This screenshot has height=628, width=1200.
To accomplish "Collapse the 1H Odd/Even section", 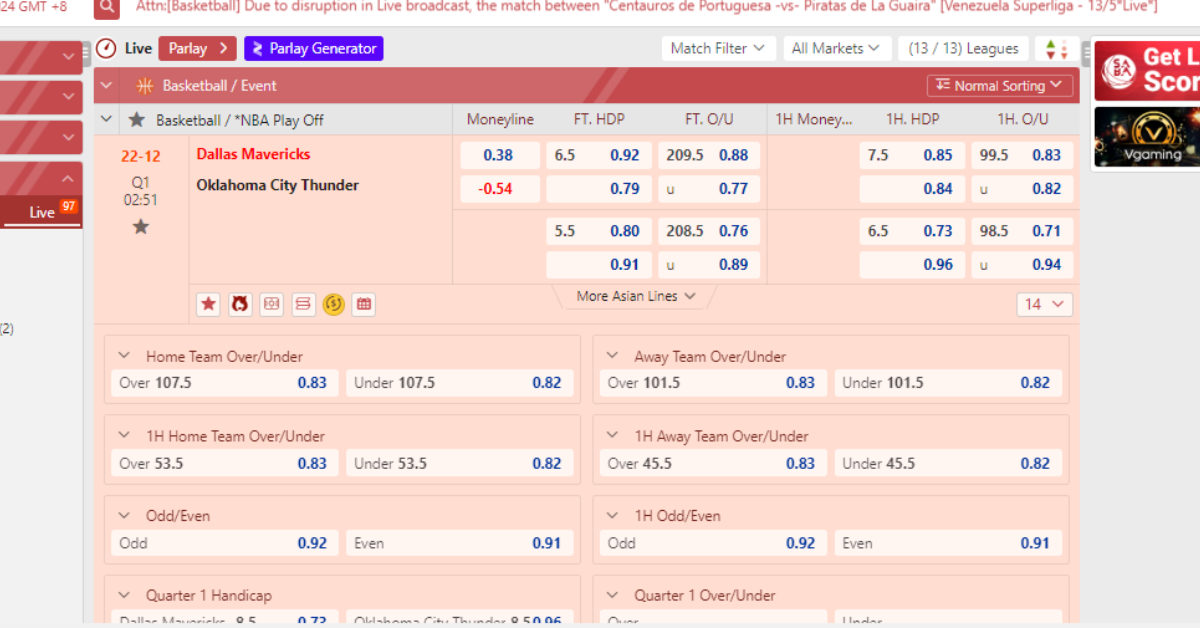I will [613, 516].
